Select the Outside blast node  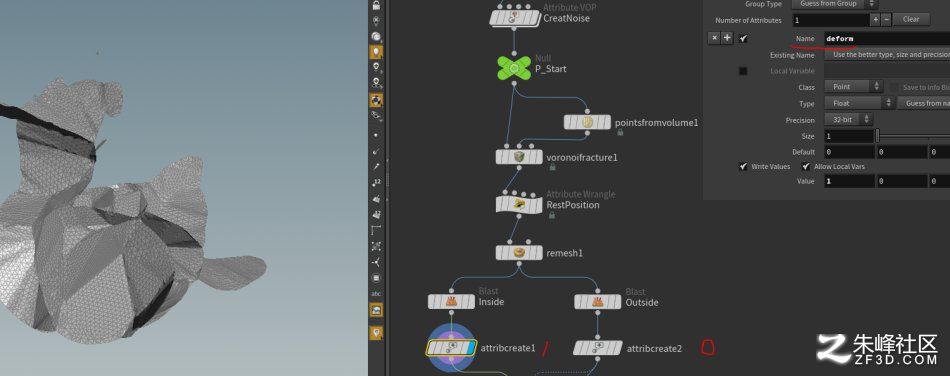pyautogui.click(x=597, y=301)
